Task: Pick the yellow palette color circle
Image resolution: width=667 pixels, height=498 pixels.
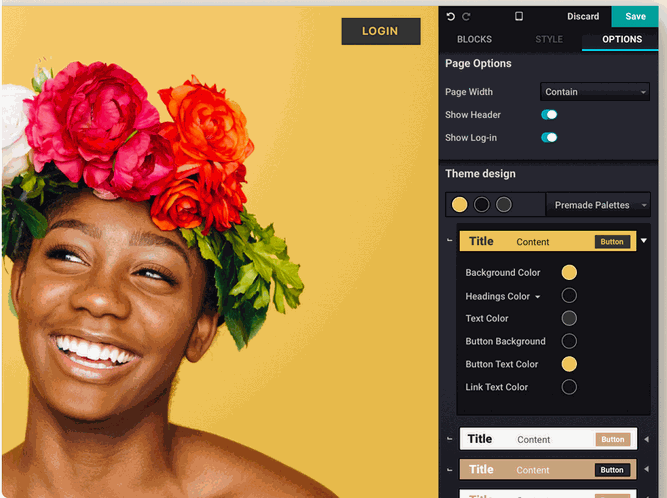Action: pos(459,205)
